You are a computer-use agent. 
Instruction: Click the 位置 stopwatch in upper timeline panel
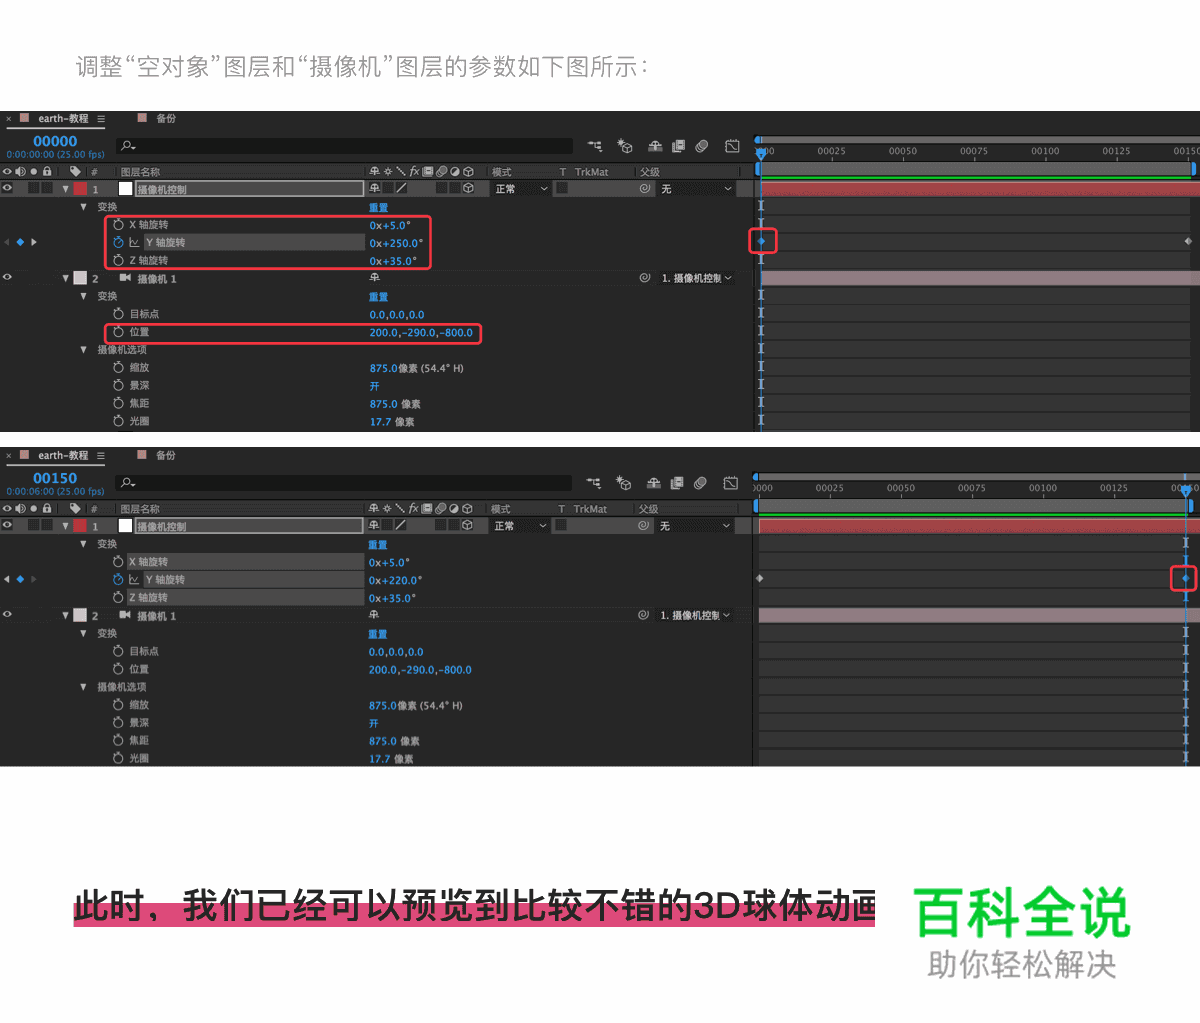pos(118,332)
